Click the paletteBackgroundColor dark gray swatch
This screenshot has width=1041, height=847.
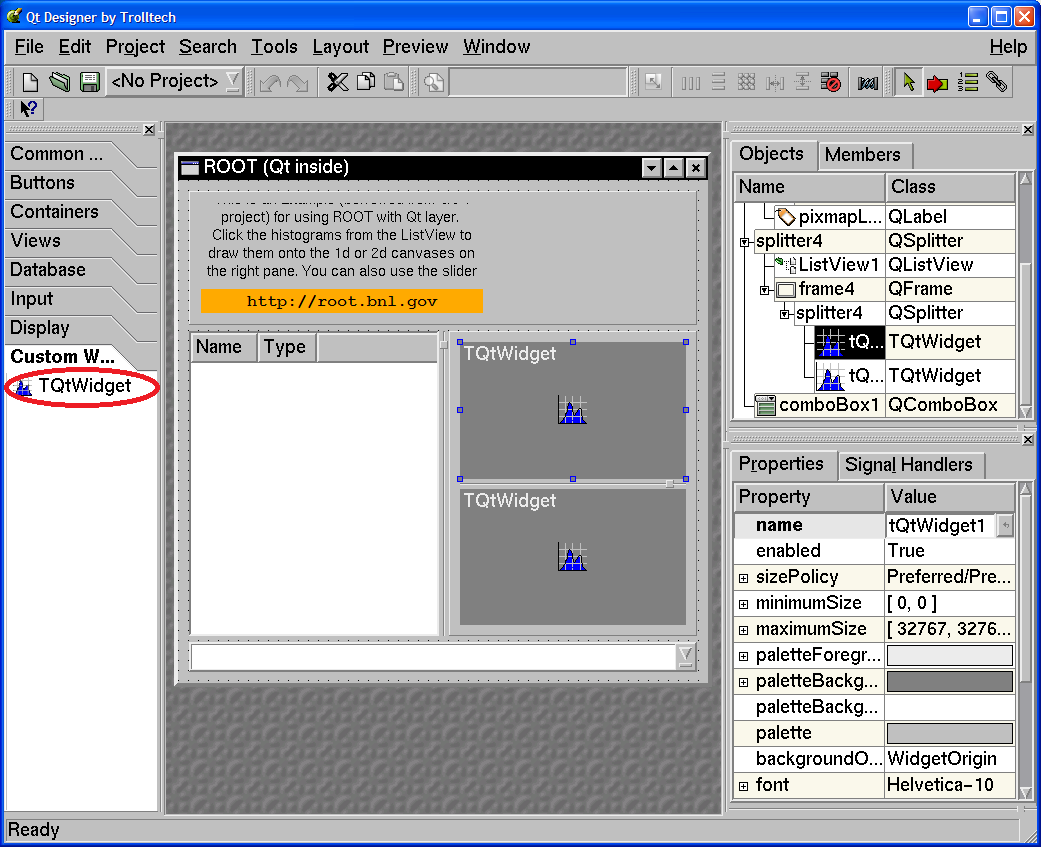tap(949, 681)
